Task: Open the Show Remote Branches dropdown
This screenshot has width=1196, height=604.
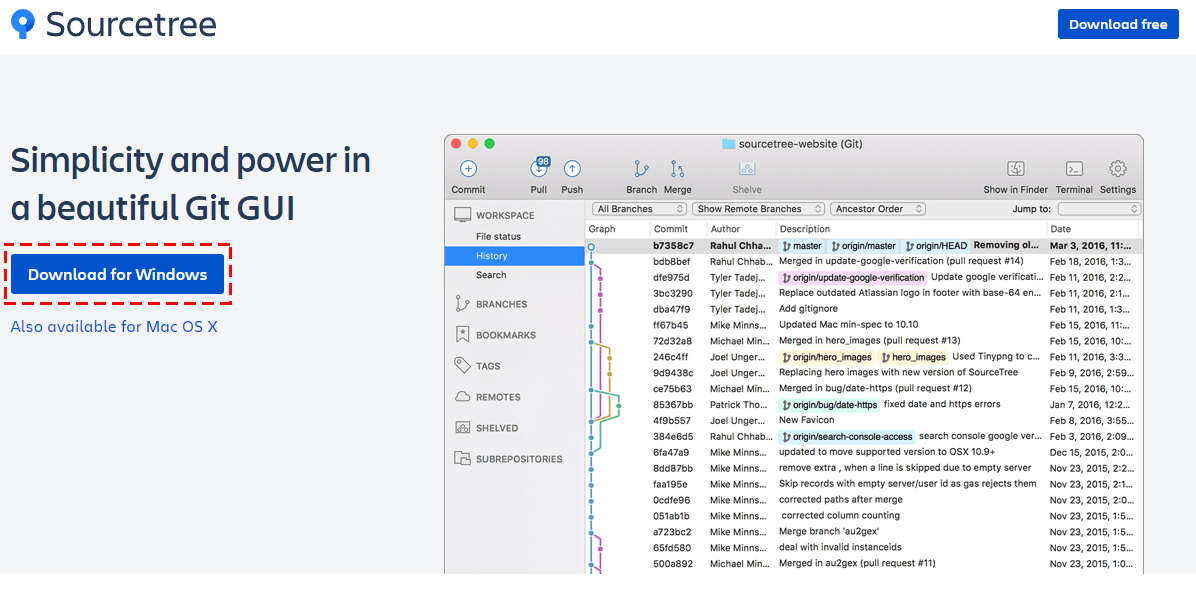Action: pos(759,209)
